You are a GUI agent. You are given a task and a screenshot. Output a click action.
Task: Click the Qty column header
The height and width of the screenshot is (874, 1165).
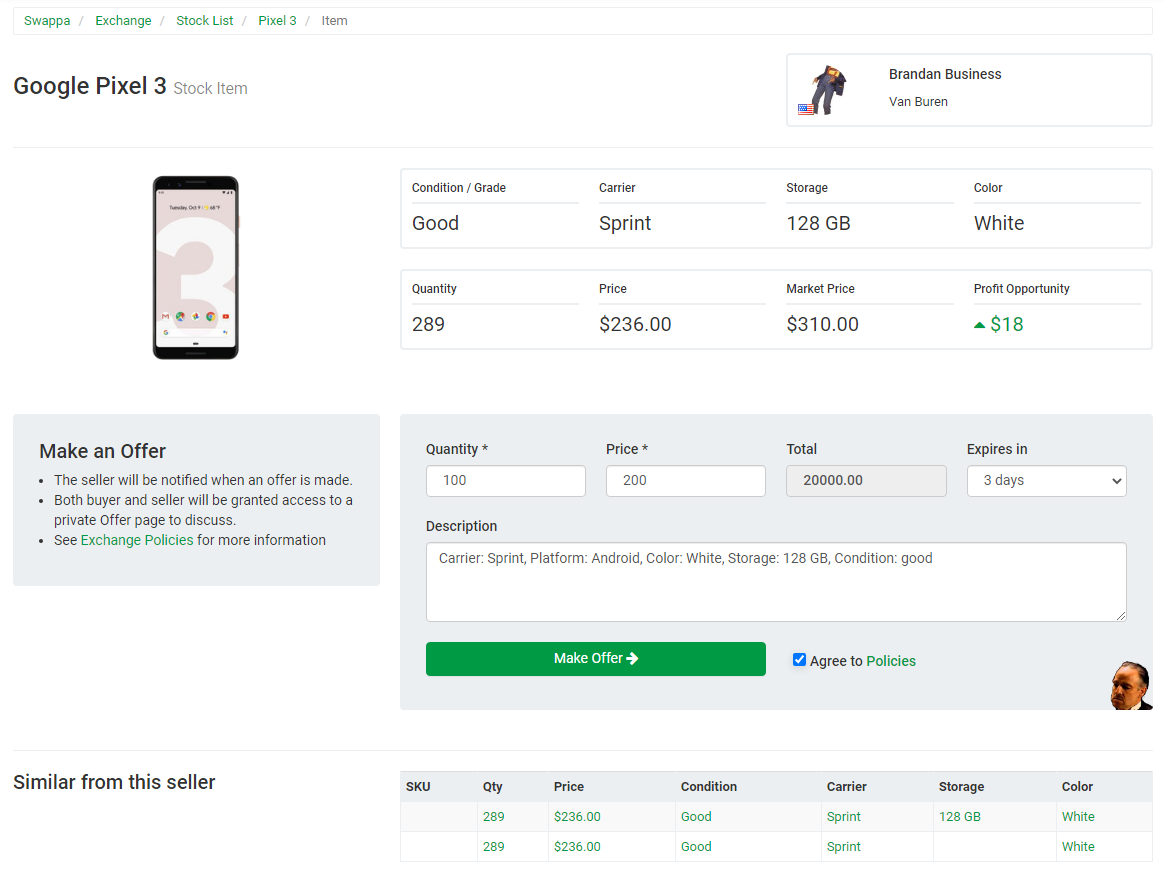pos(493,786)
